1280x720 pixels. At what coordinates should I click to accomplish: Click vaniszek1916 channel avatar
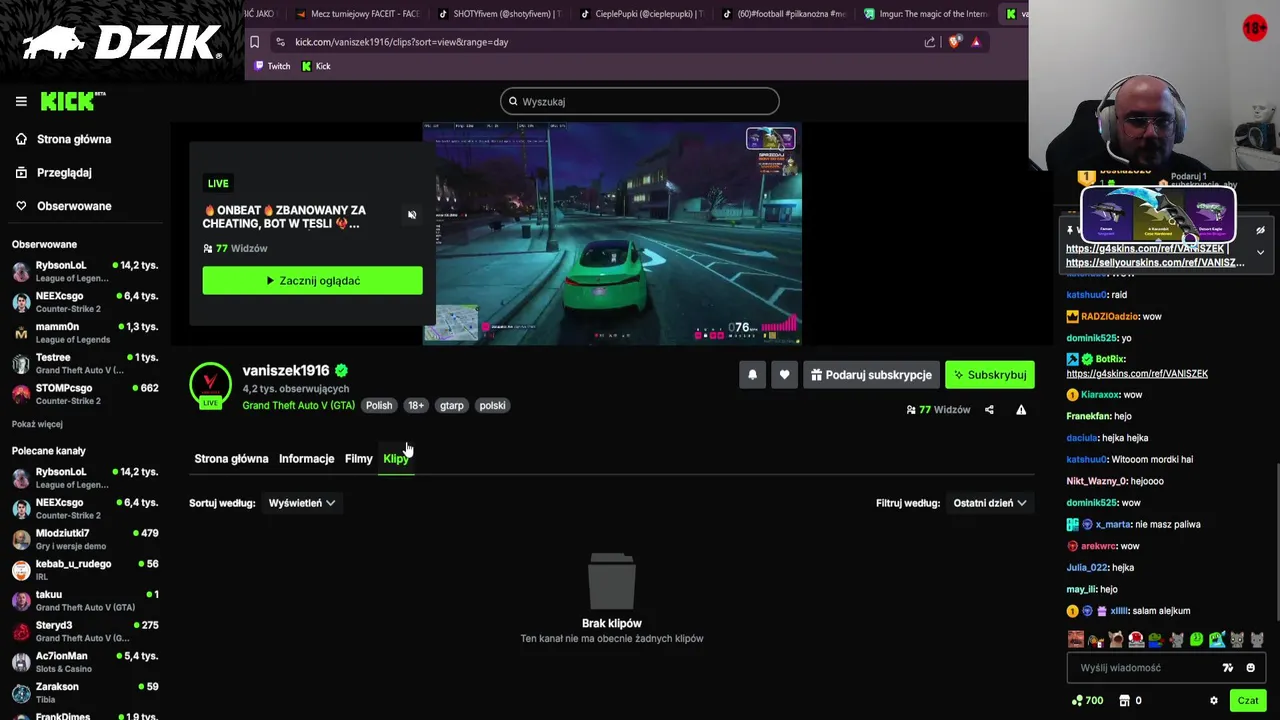(x=210, y=386)
